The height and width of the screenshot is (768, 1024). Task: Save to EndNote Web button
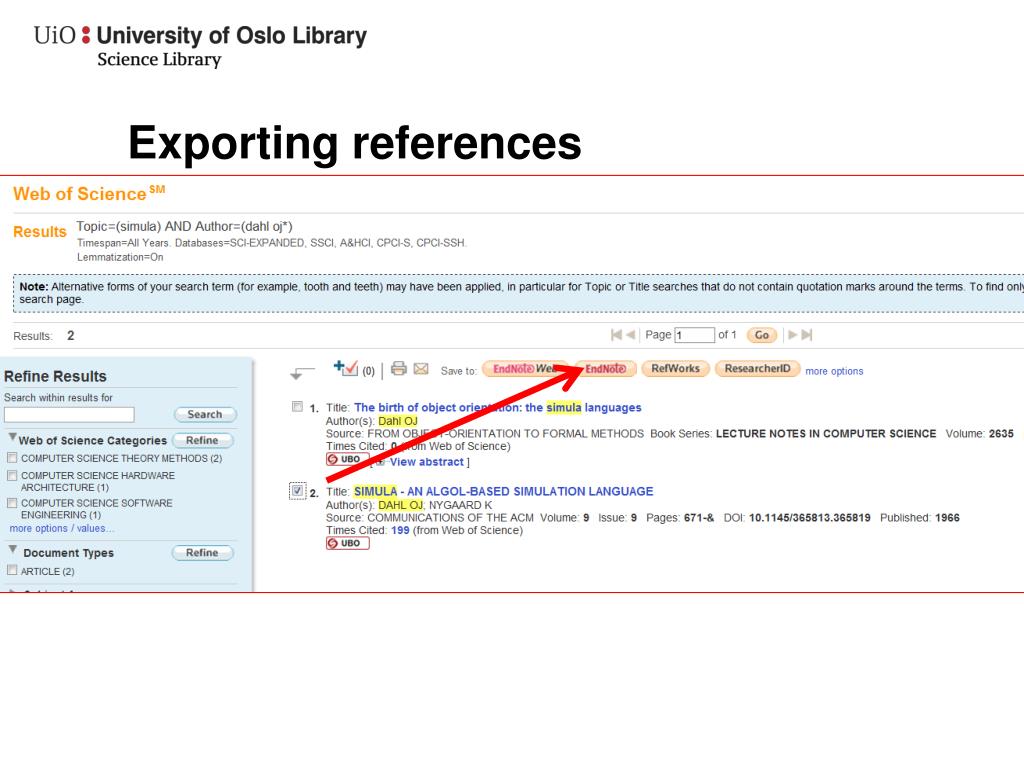pos(525,369)
